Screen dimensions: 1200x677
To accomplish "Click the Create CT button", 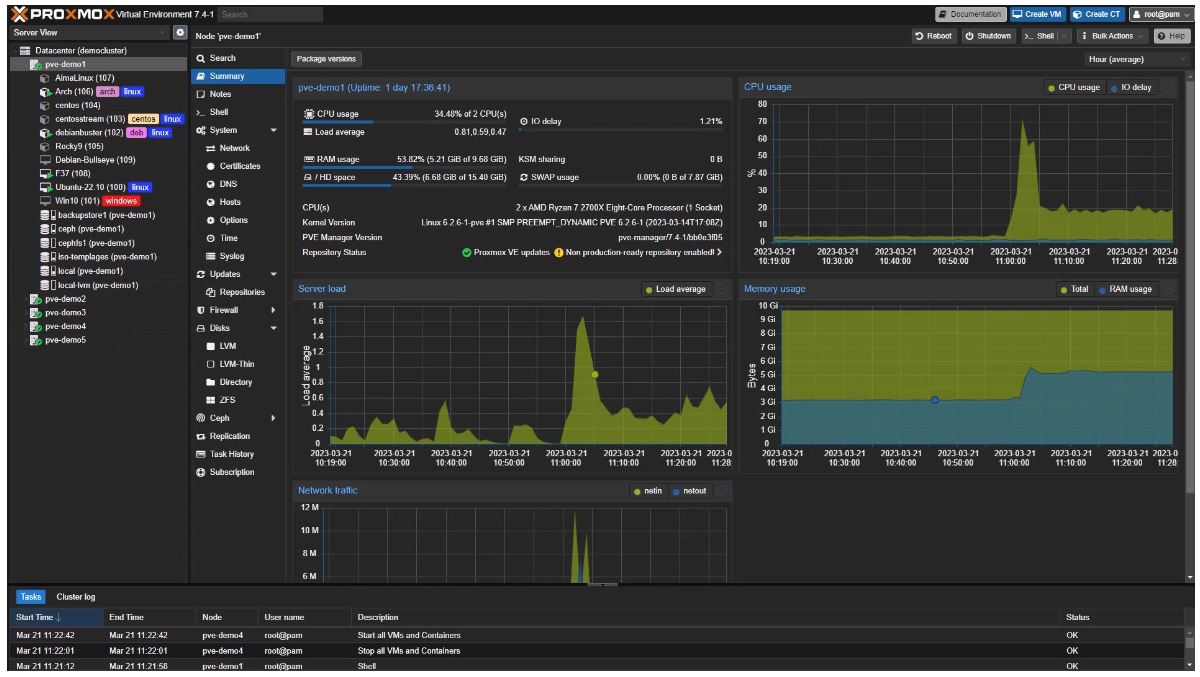I will (1096, 14).
